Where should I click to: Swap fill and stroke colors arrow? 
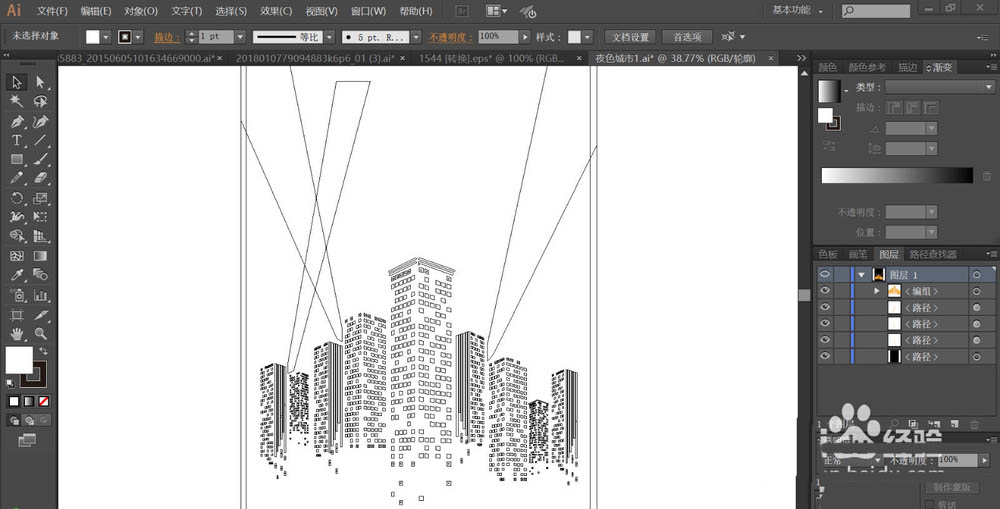(43, 351)
